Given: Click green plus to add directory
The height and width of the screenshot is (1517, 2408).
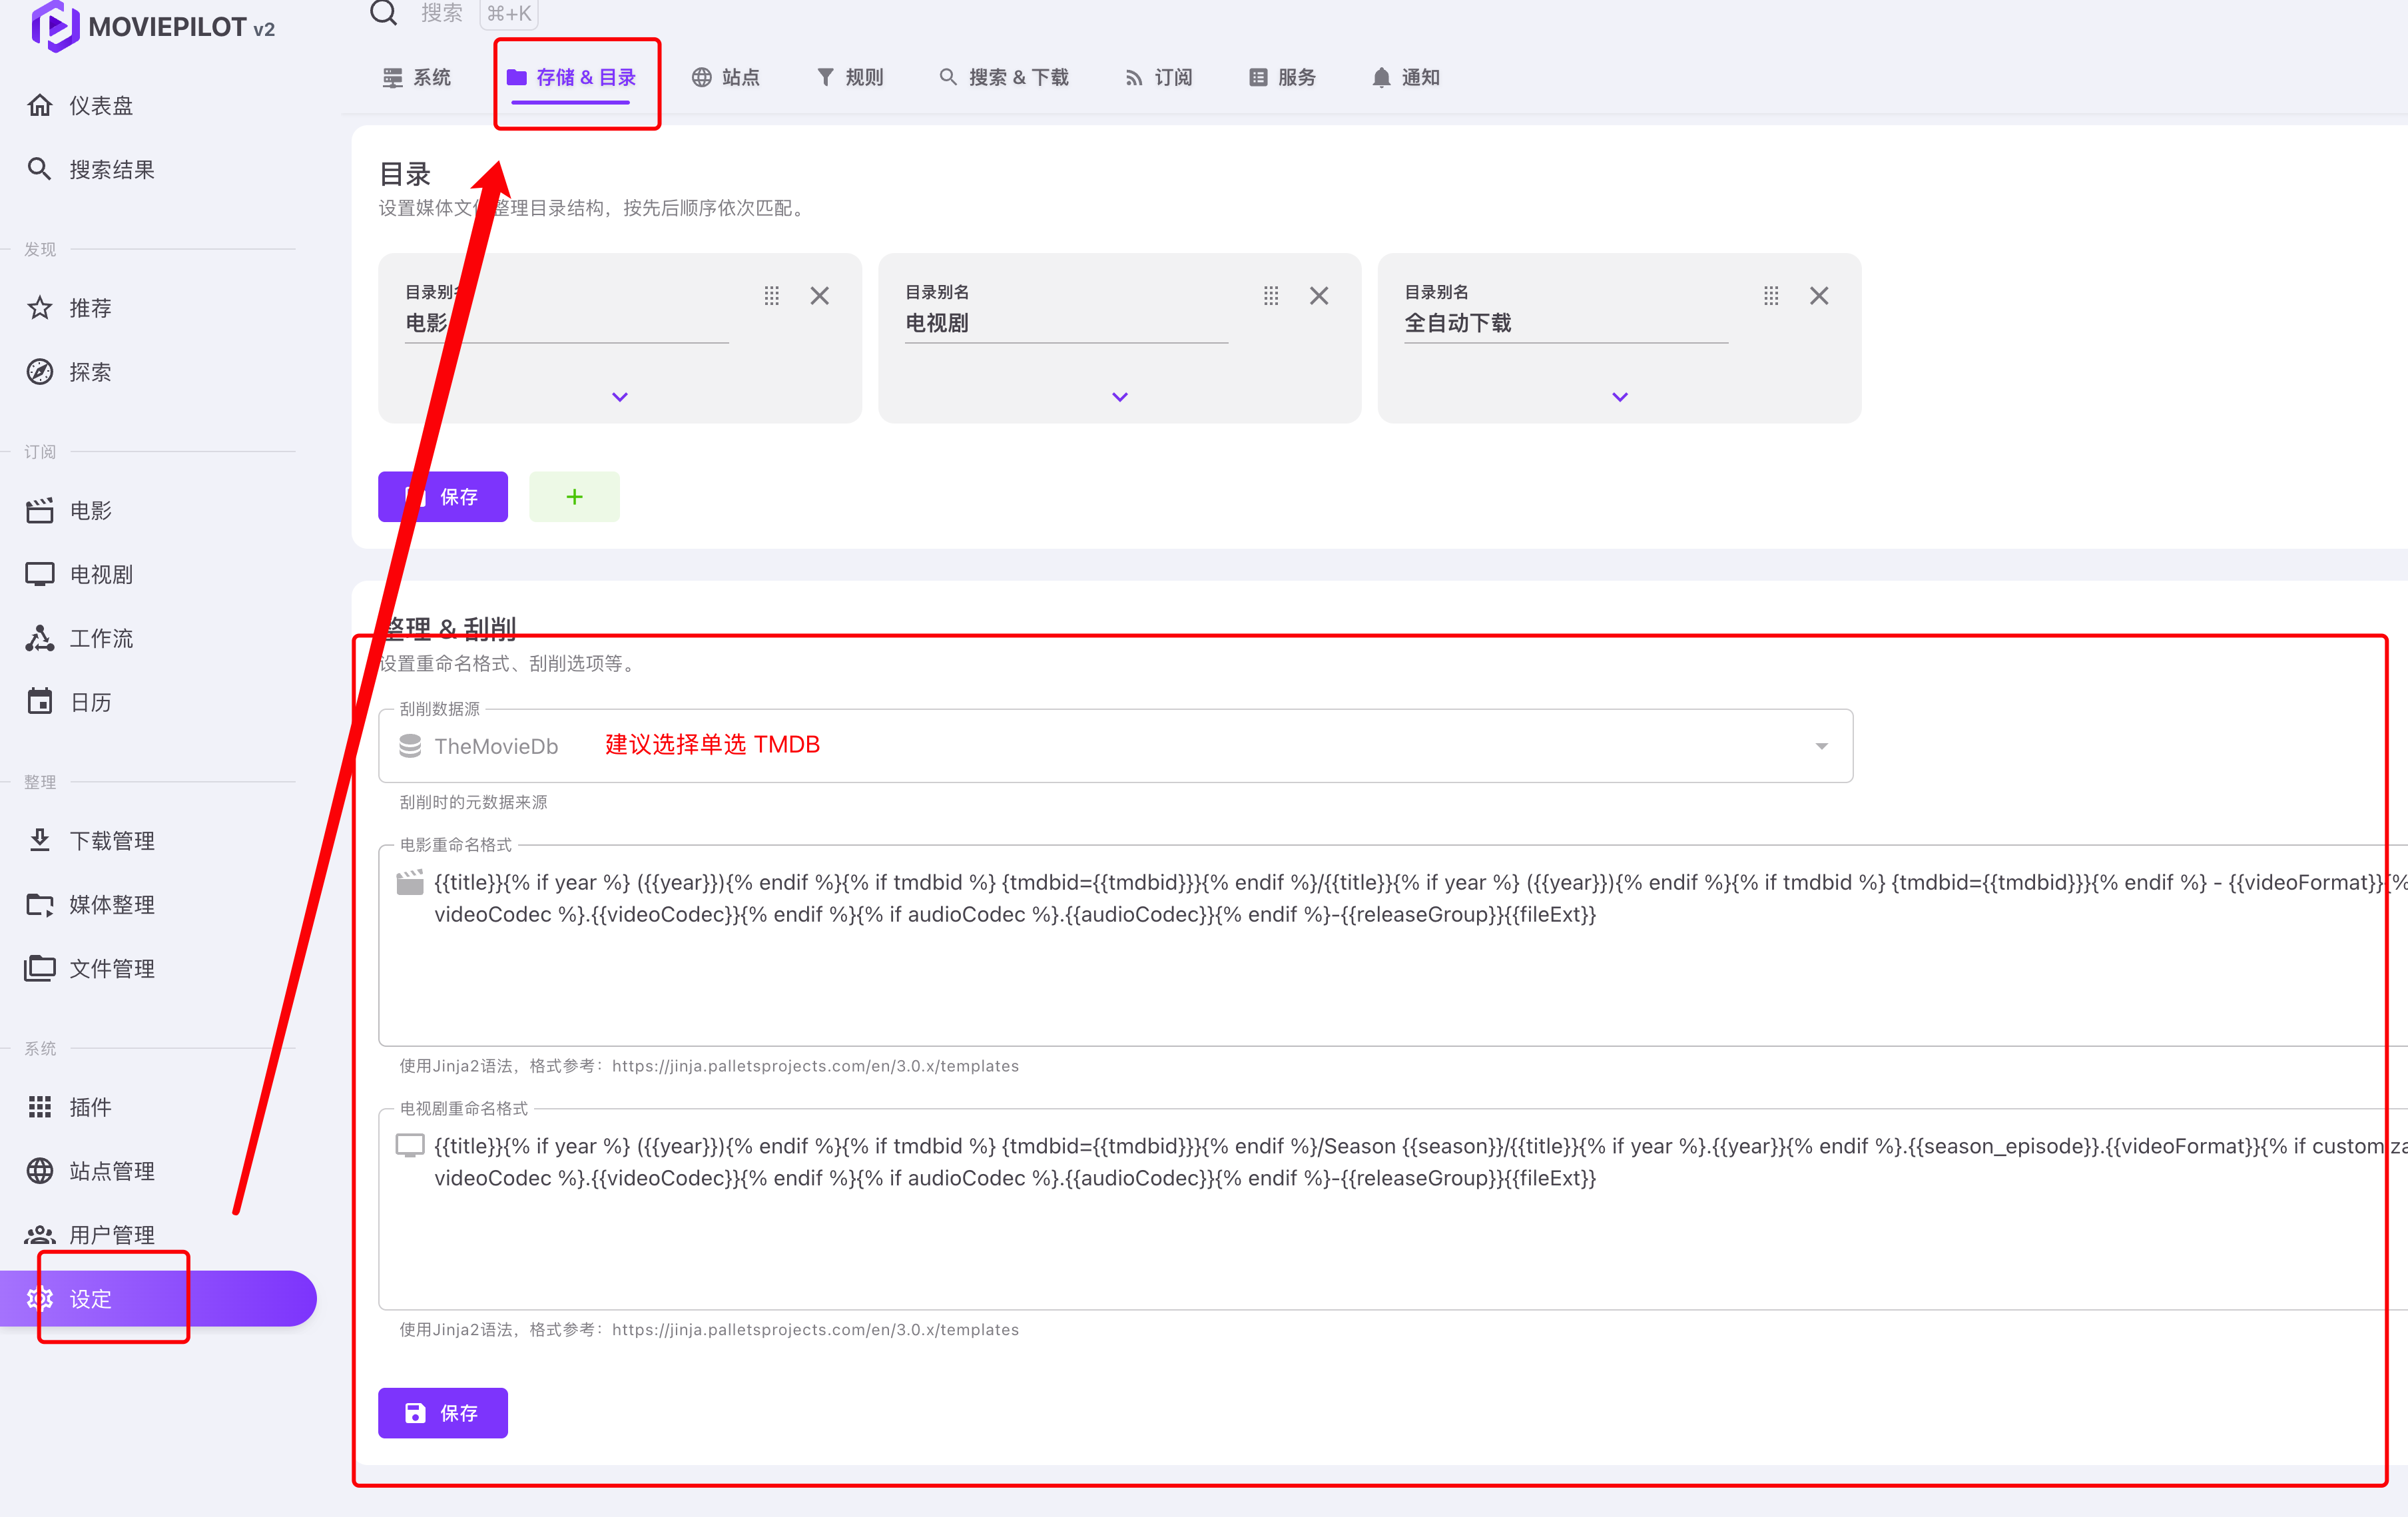Looking at the screenshot, I should pos(574,497).
